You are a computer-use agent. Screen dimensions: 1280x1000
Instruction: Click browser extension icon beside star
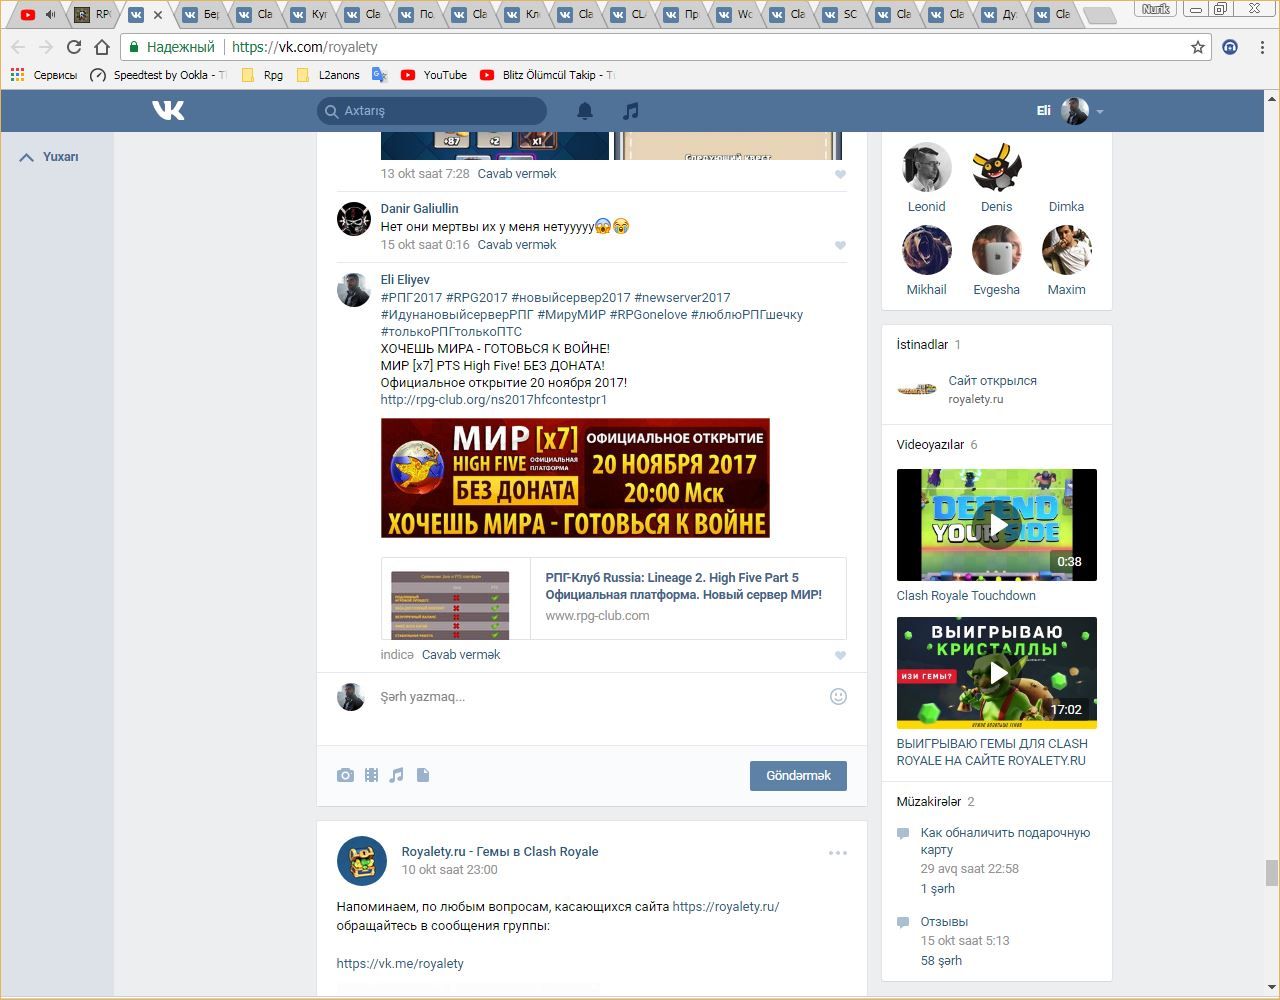1231,47
